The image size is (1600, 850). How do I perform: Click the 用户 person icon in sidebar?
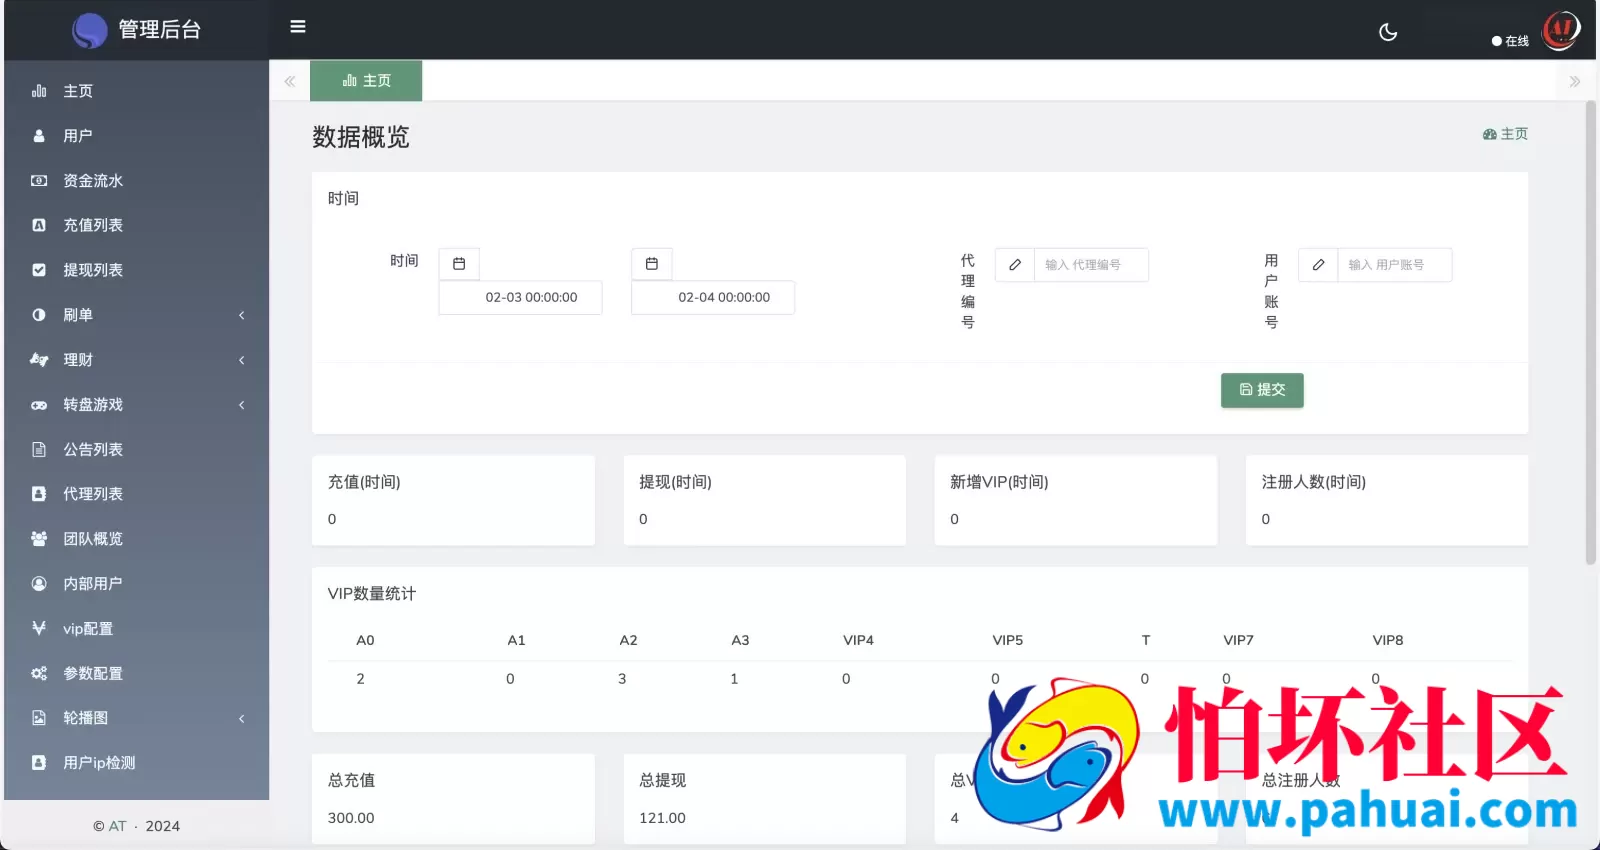[39, 136]
